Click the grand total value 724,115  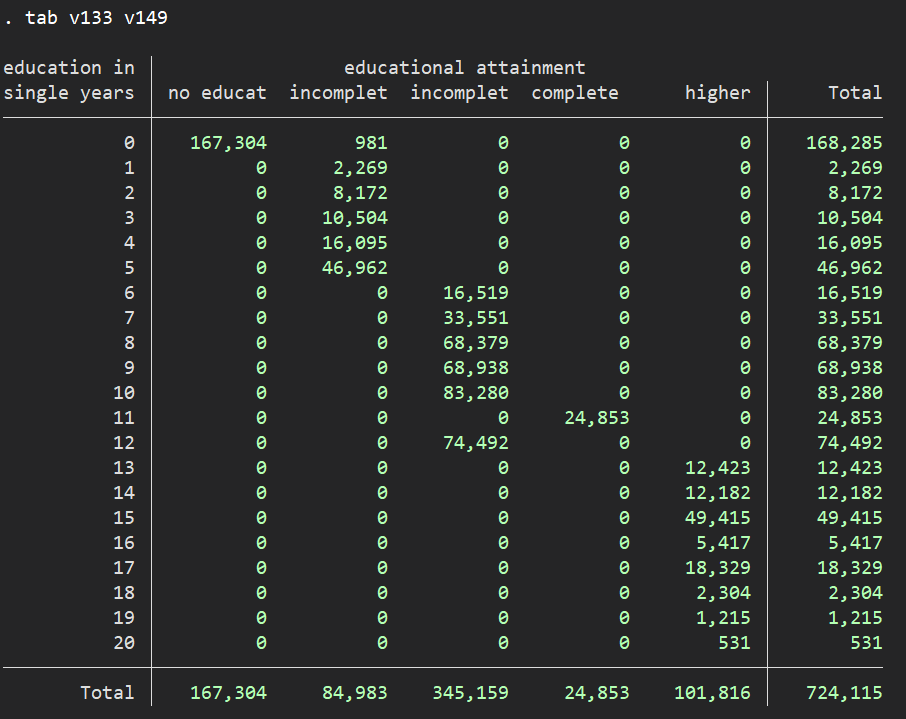(x=844, y=693)
